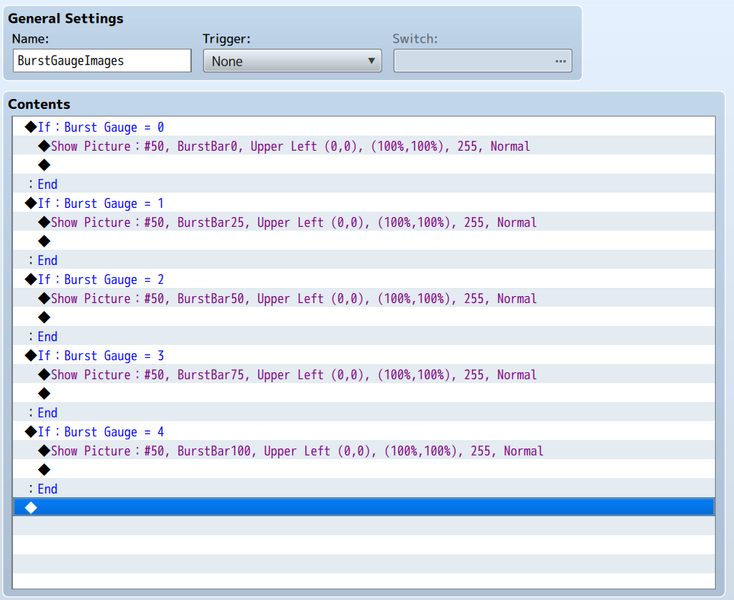
Task: Select the 'If: Burst Gauge = 0' command line
Action: (100, 127)
